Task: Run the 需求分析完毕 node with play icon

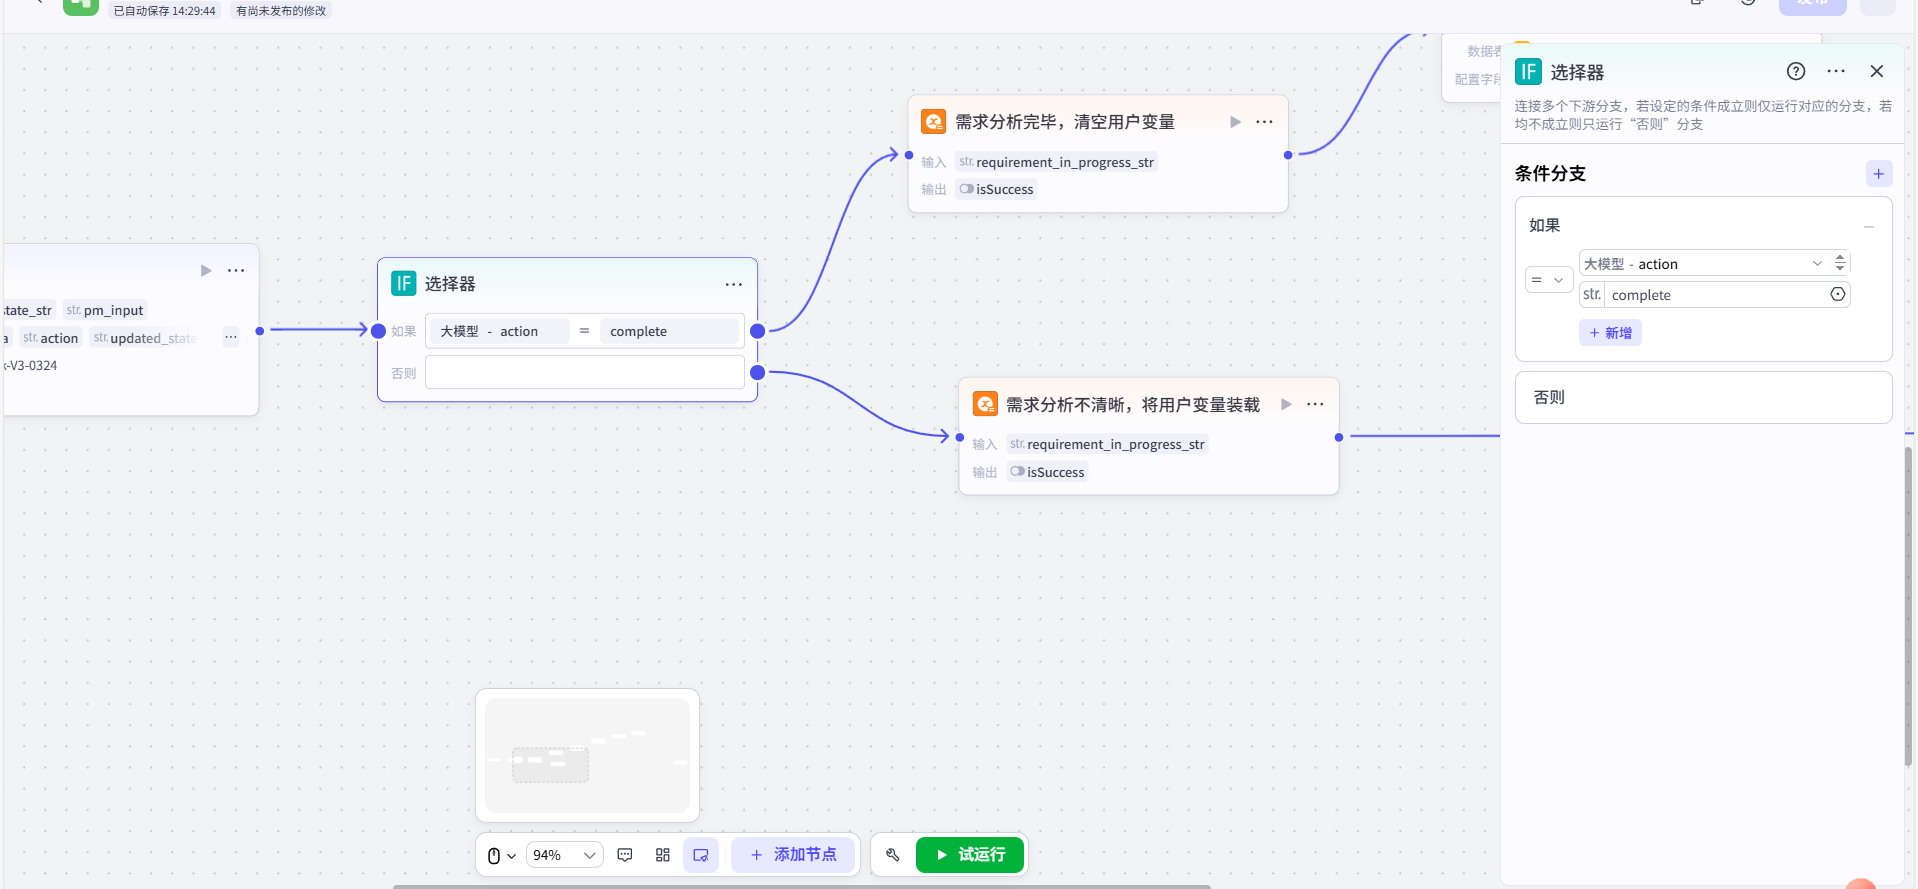Action: coord(1235,122)
